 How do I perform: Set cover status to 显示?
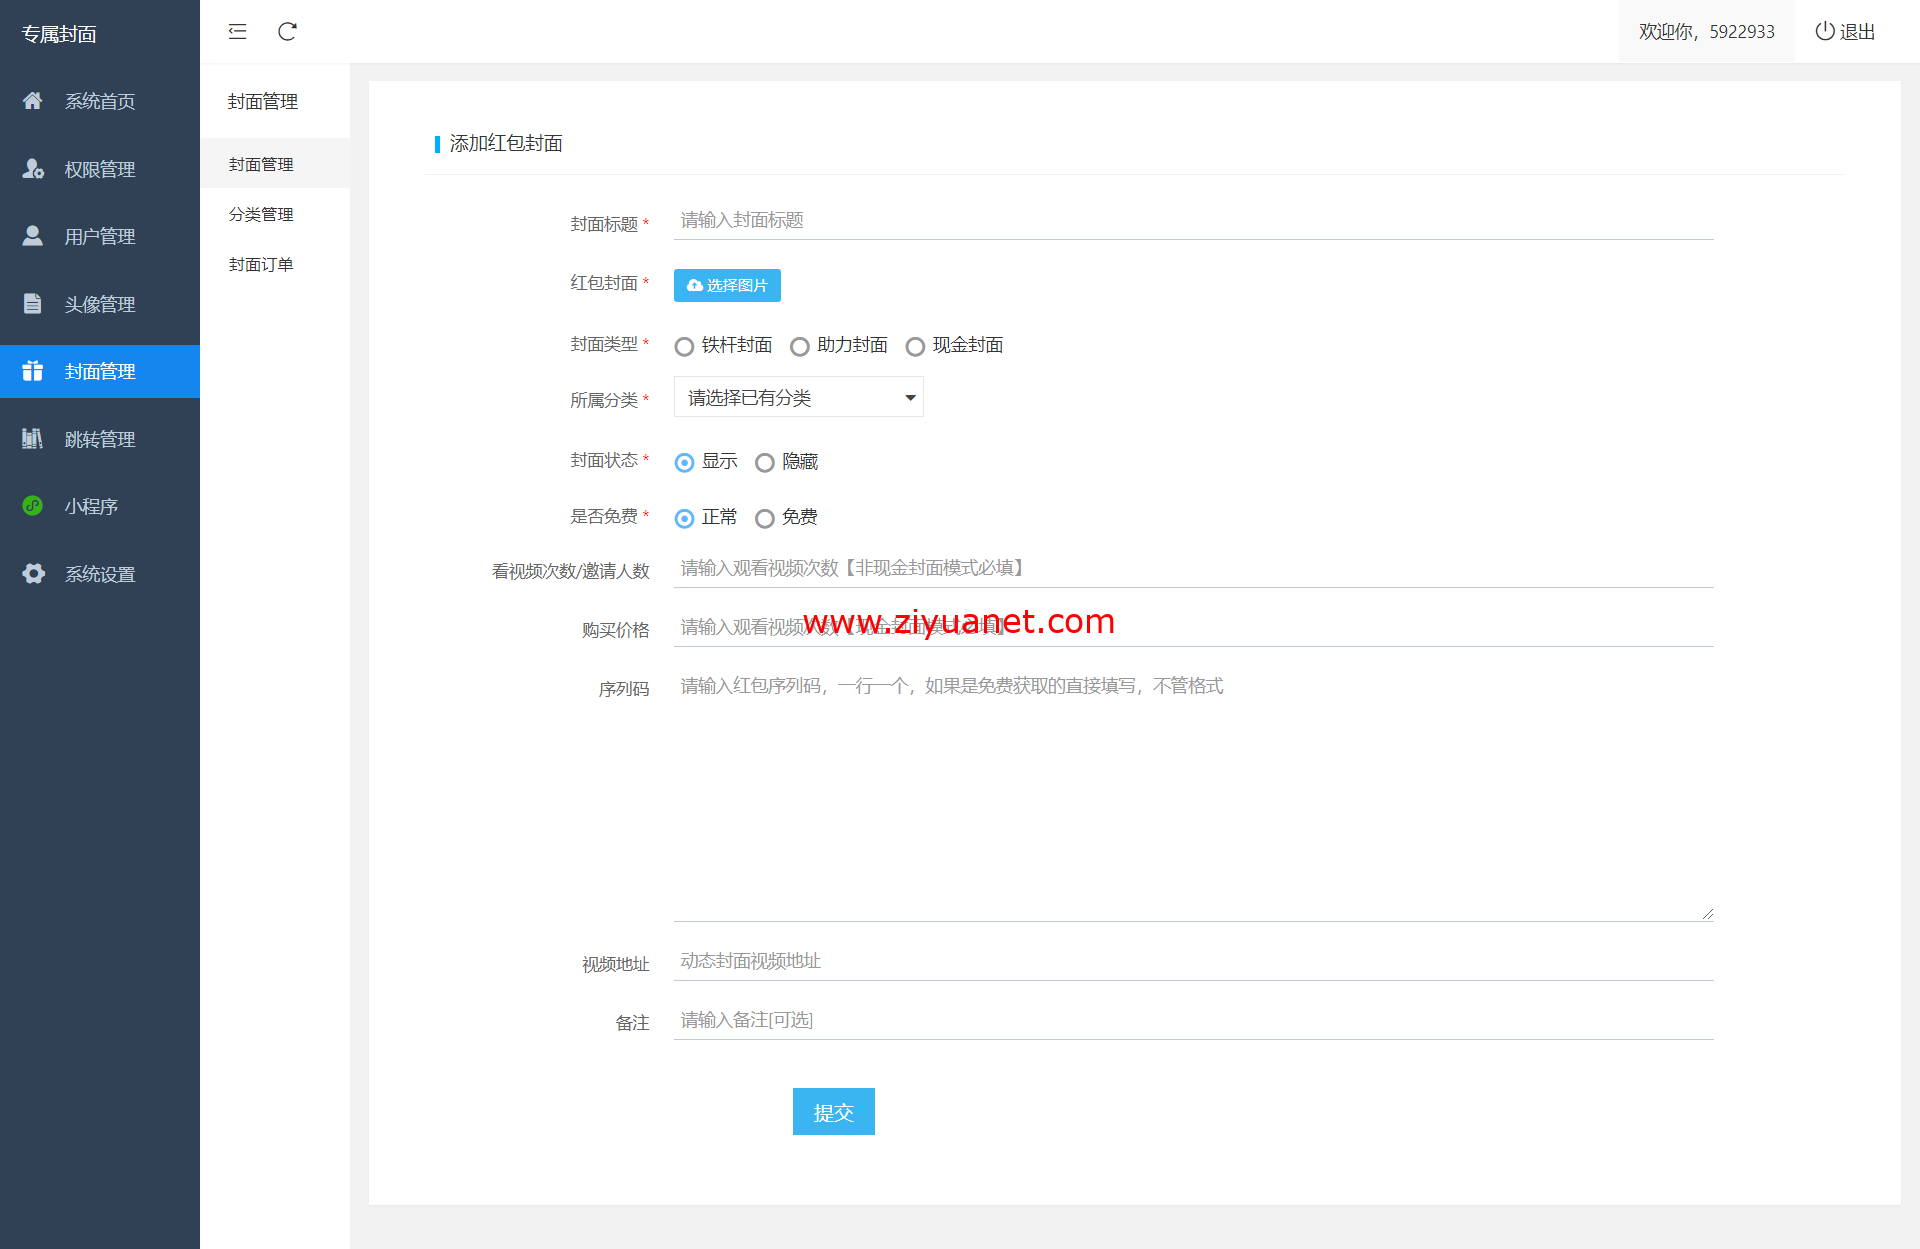point(684,462)
